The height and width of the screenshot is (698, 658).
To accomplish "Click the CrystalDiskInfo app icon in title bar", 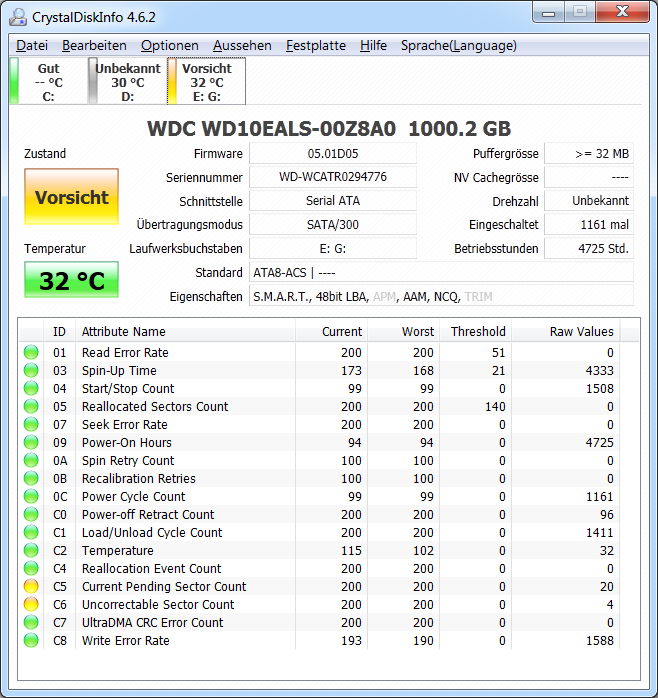I will [x=18, y=17].
